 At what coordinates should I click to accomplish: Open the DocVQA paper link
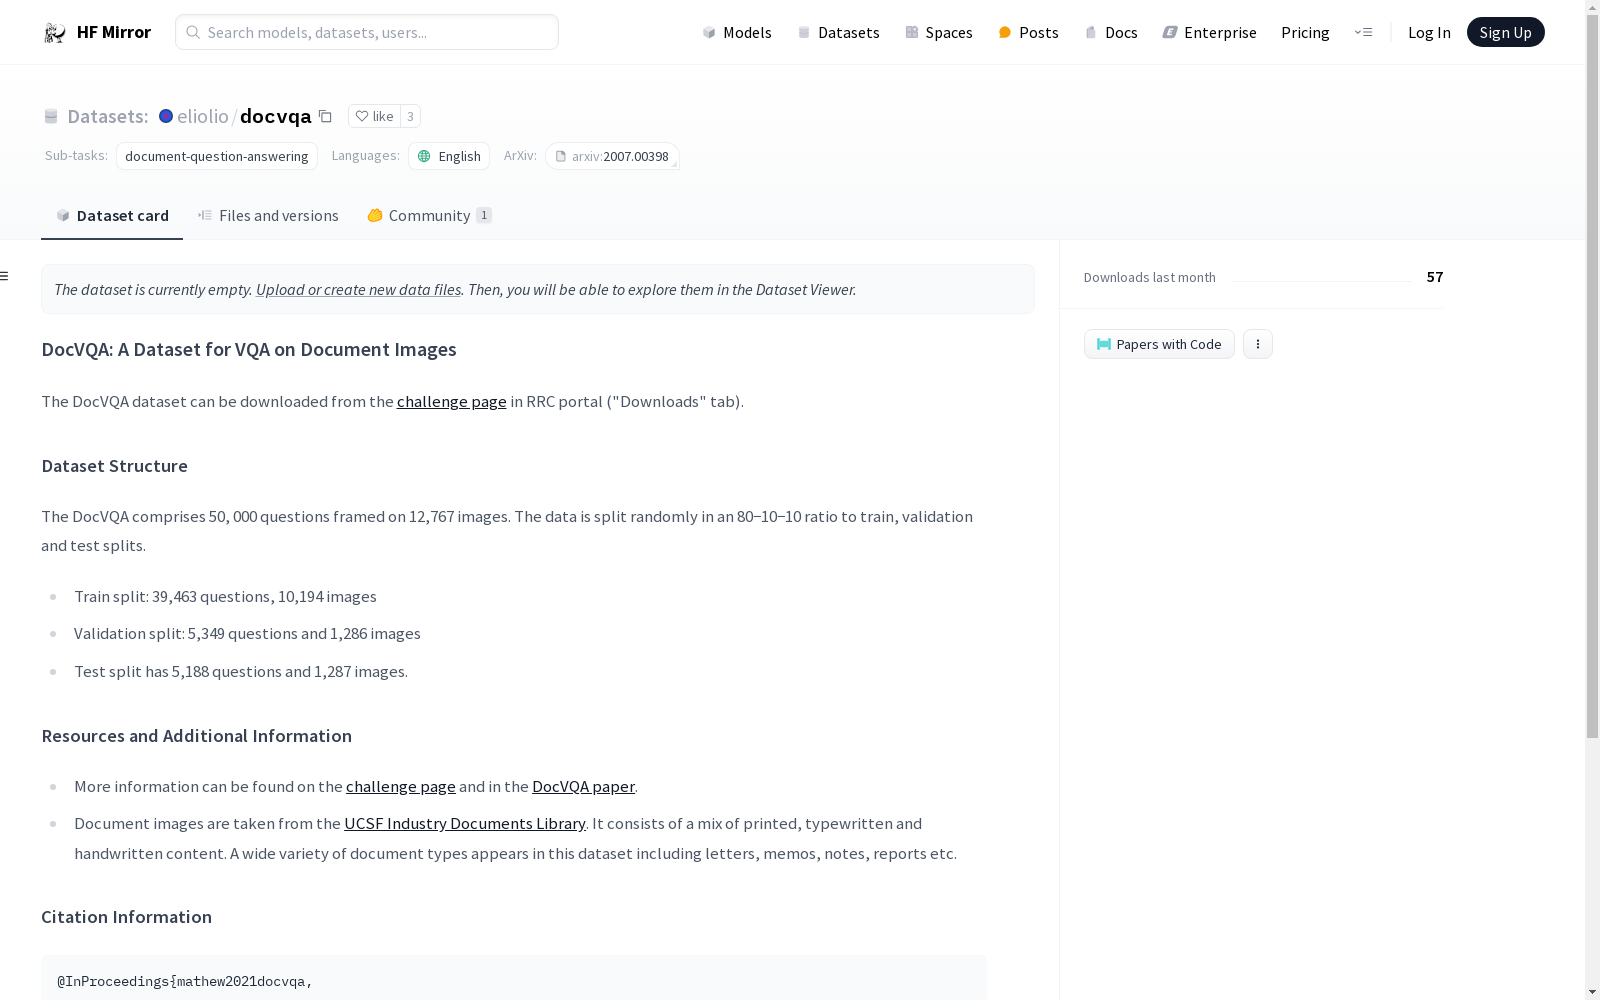click(x=583, y=787)
